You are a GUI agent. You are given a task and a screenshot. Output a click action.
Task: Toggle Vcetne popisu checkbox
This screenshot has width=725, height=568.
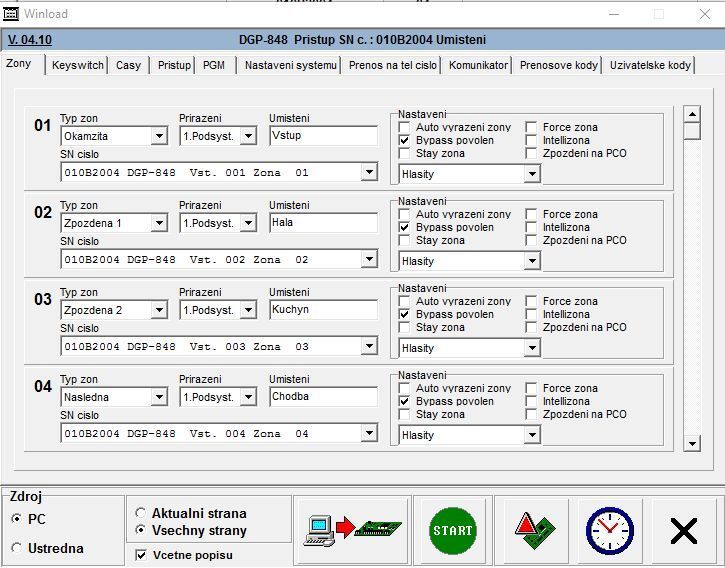coord(141,553)
